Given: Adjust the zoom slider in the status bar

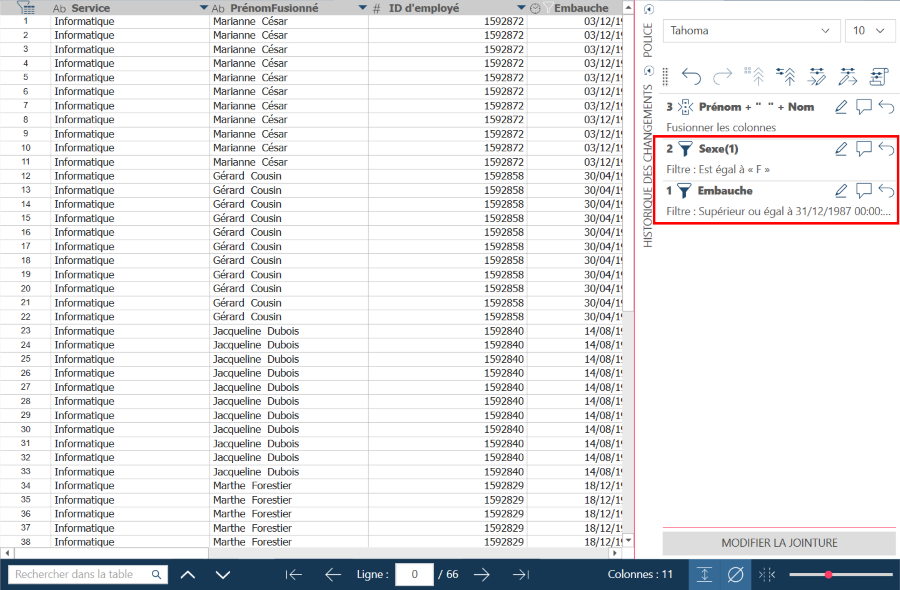Looking at the screenshot, I should (829, 574).
